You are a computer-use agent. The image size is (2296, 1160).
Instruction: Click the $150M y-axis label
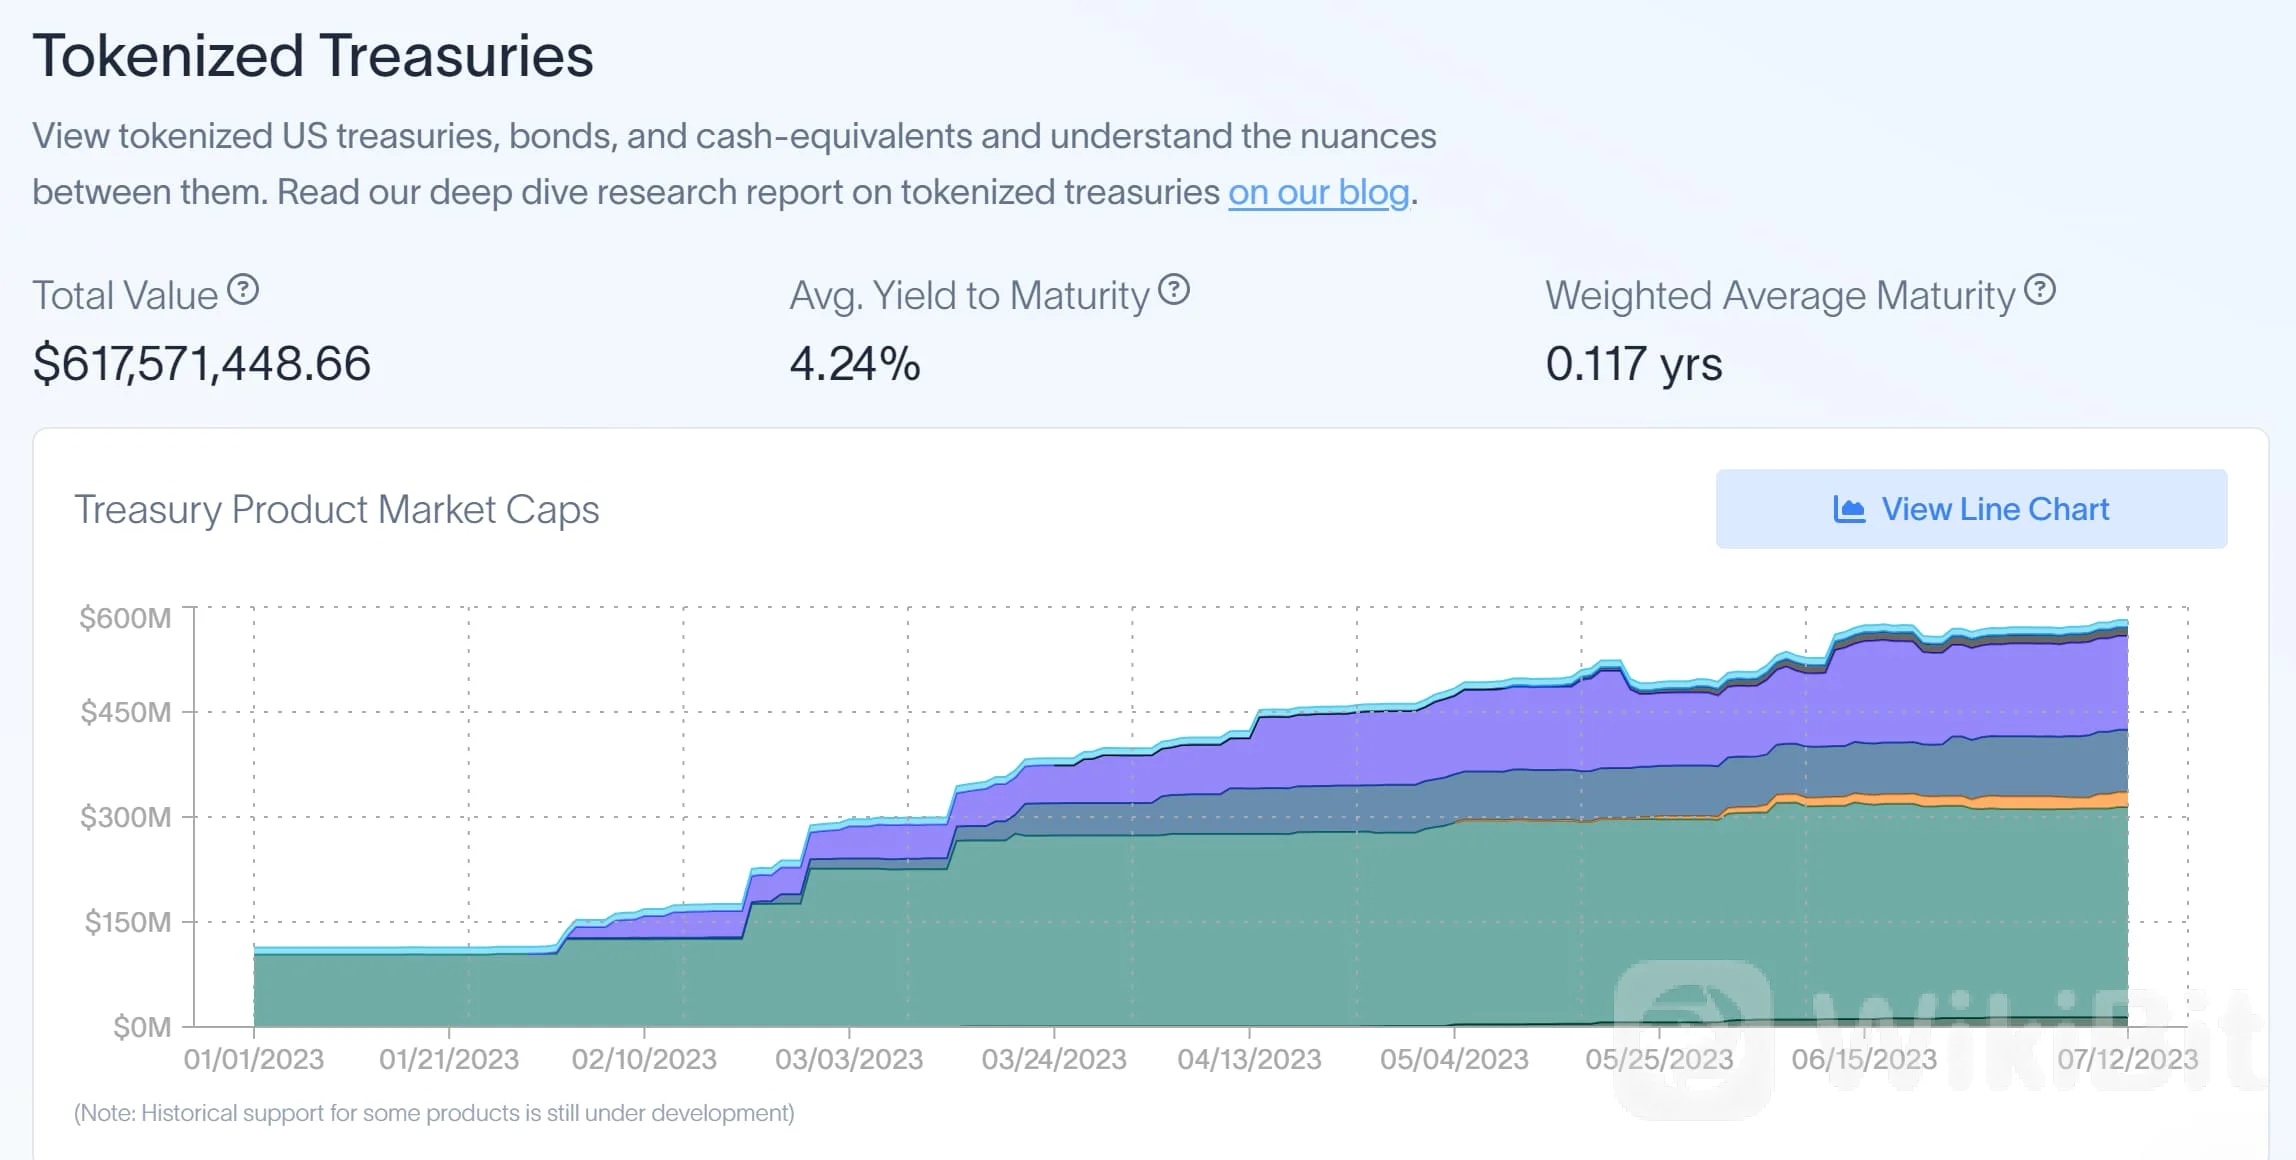pyautogui.click(x=128, y=922)
